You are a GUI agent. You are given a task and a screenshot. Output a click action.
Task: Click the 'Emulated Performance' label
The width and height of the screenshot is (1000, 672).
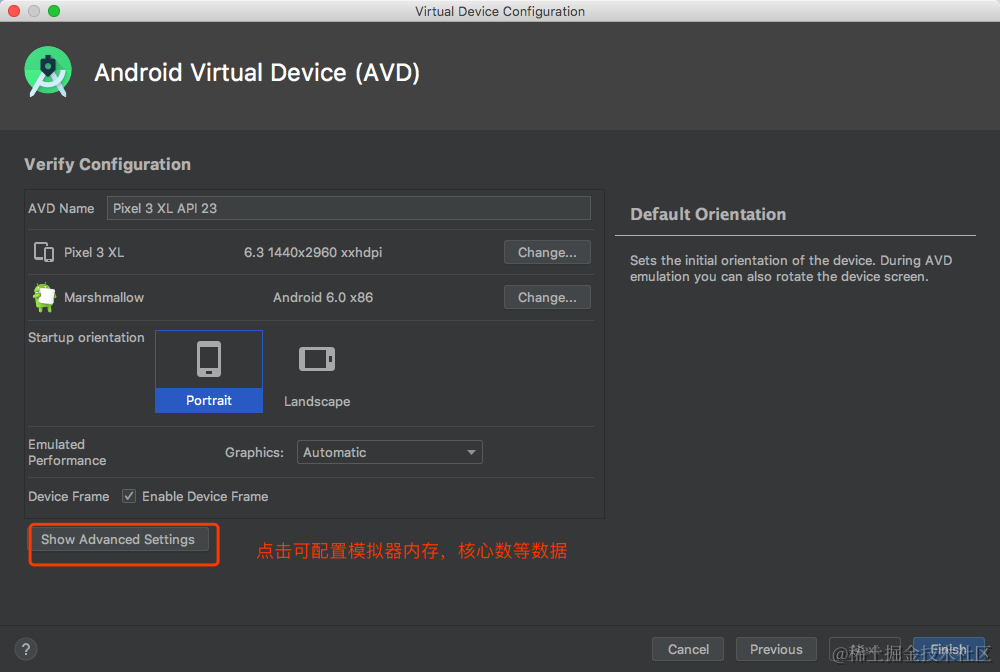(x=67, y=452)
